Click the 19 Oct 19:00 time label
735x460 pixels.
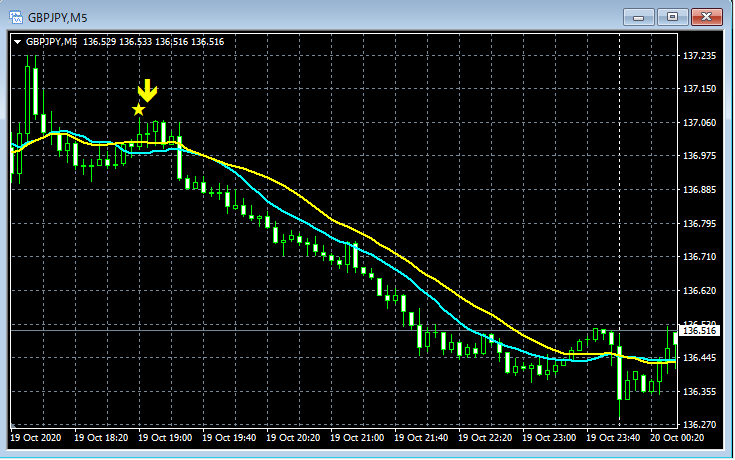coord(165,437)
